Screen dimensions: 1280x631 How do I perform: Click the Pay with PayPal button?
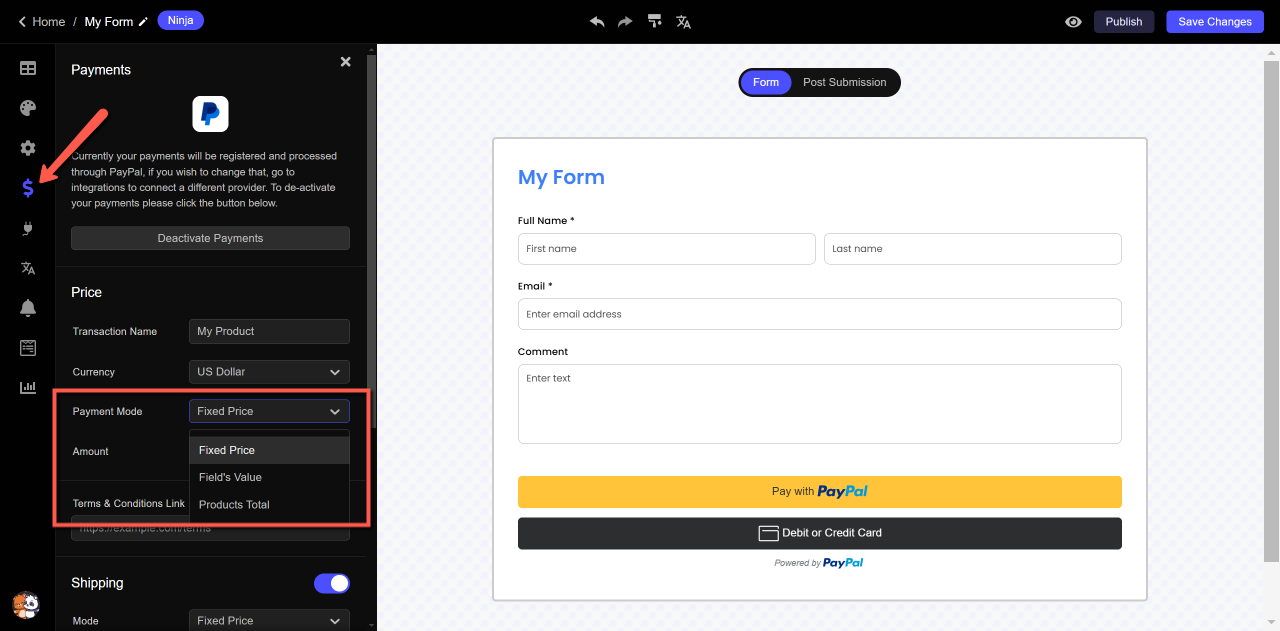coord(820,492)
